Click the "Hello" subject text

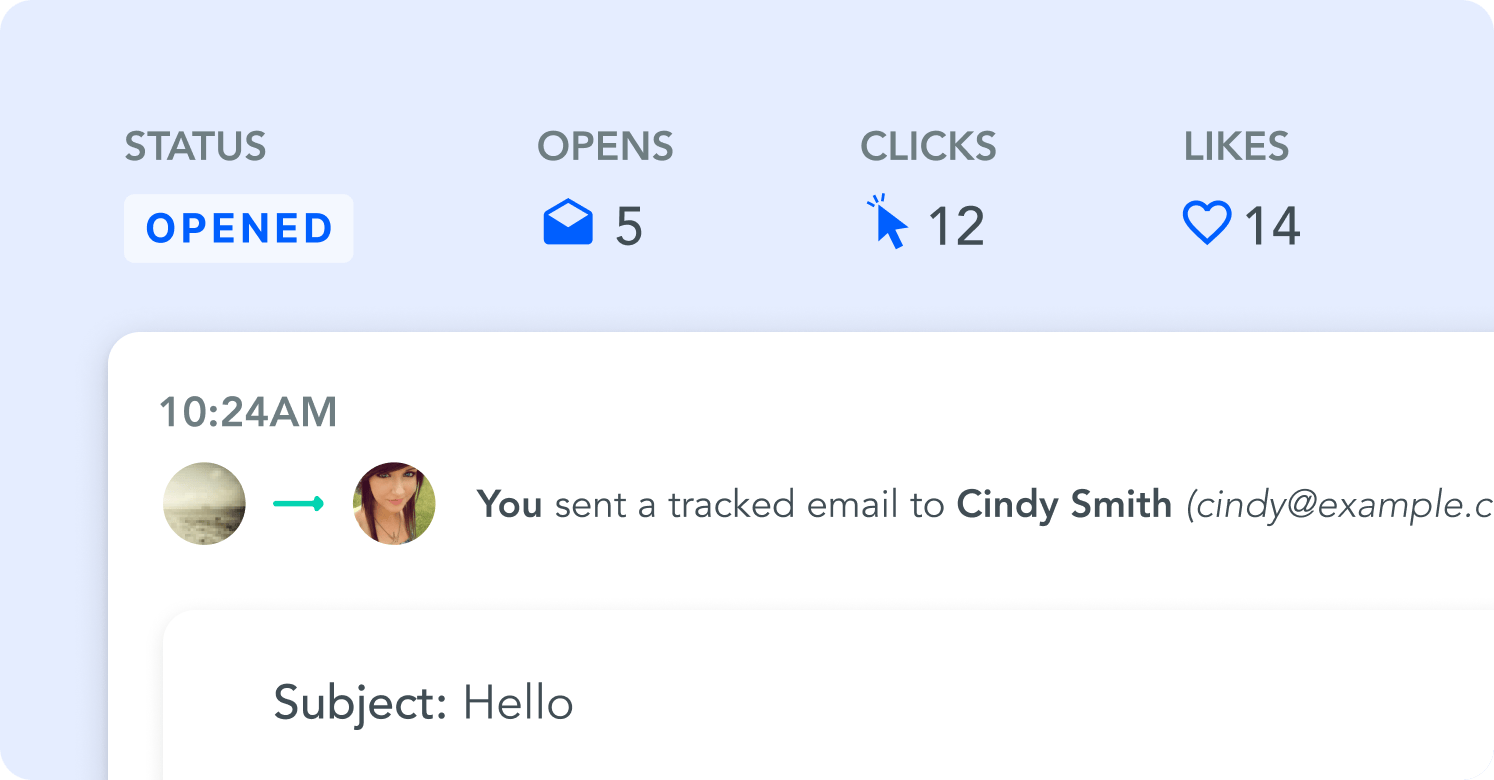pyautogui.click(x=518, y=703)
